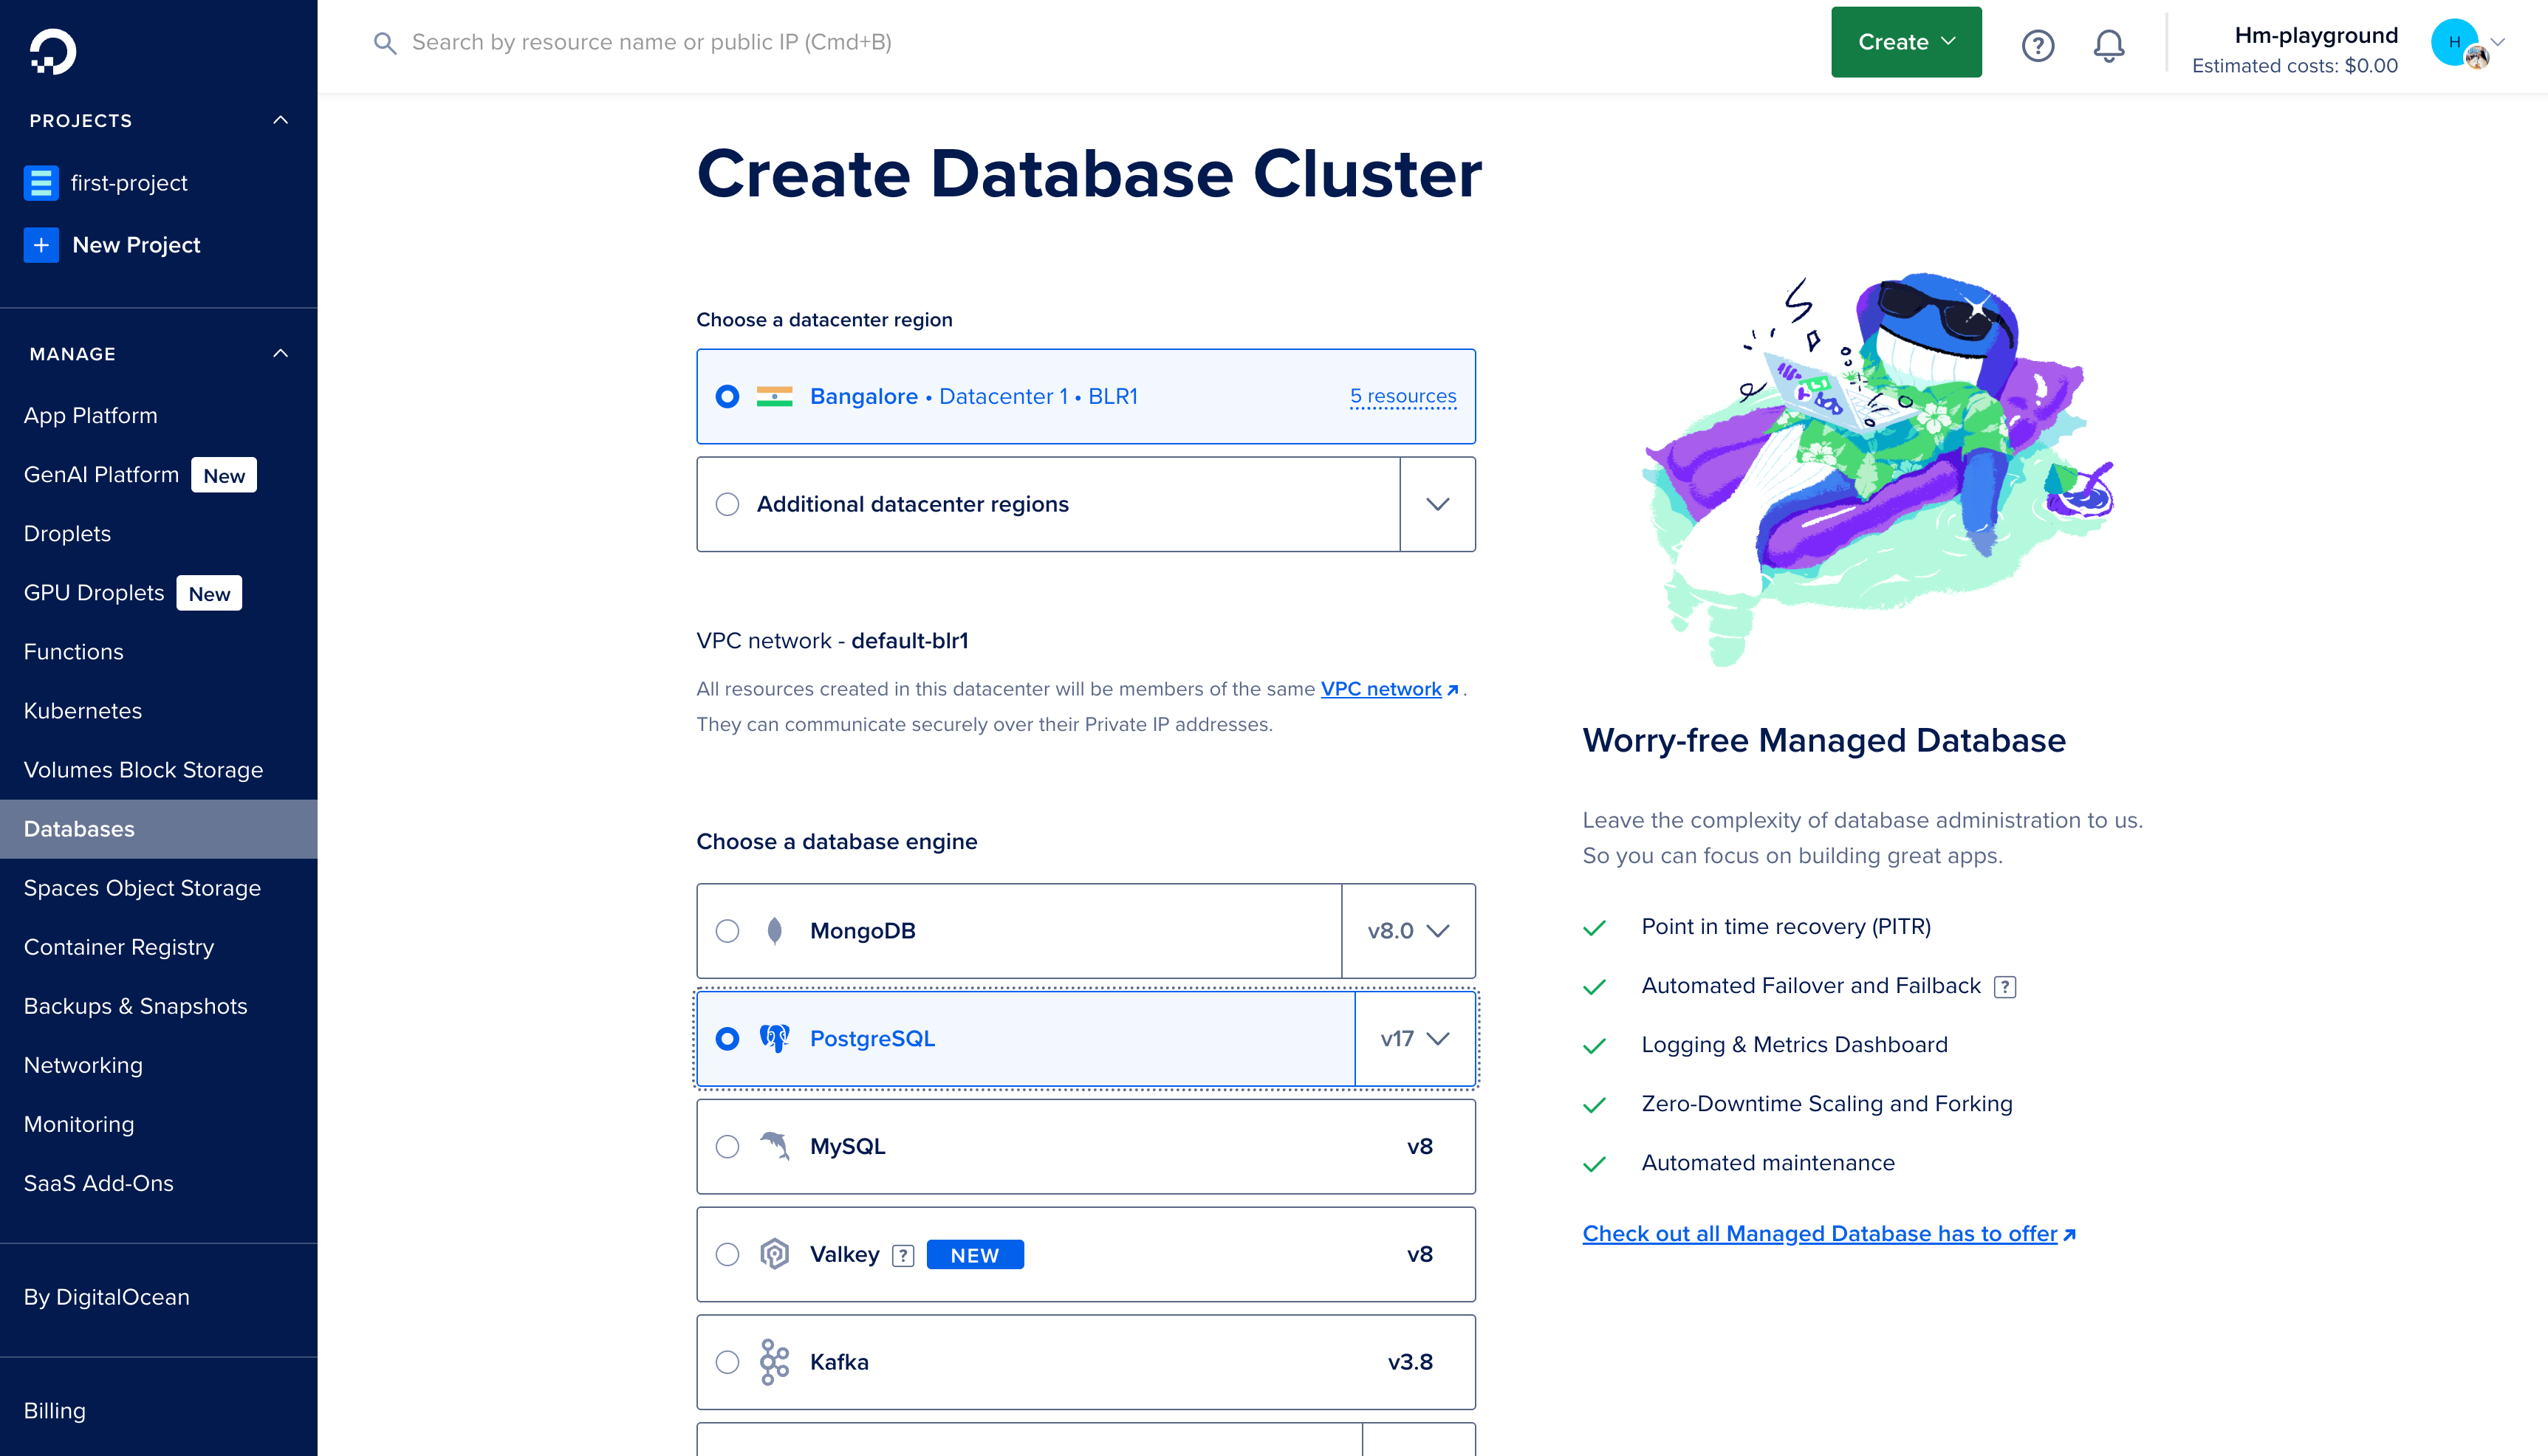Click the India flag icon
The height and width of the screenshot is (1456, 2548).
point(774,396)
